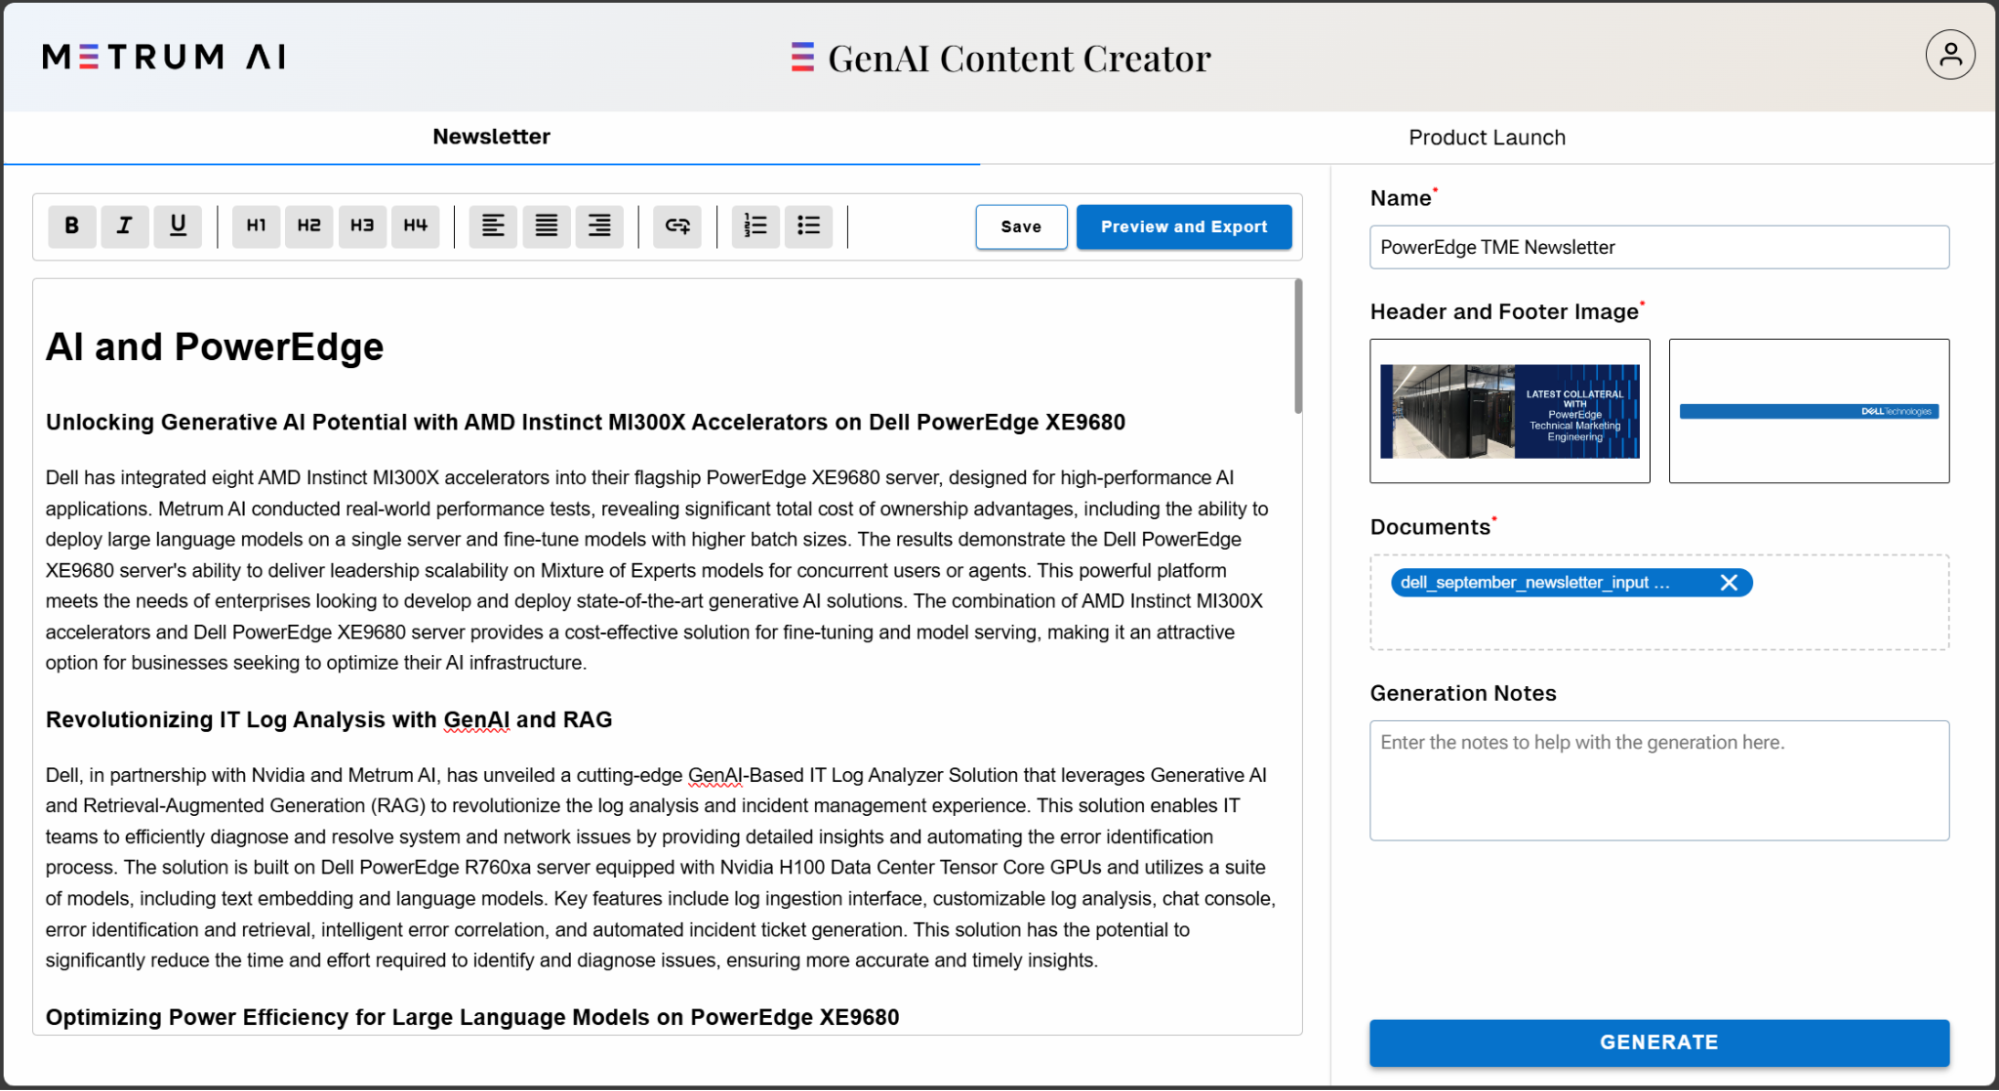Align text right

(x=599, y=226)
